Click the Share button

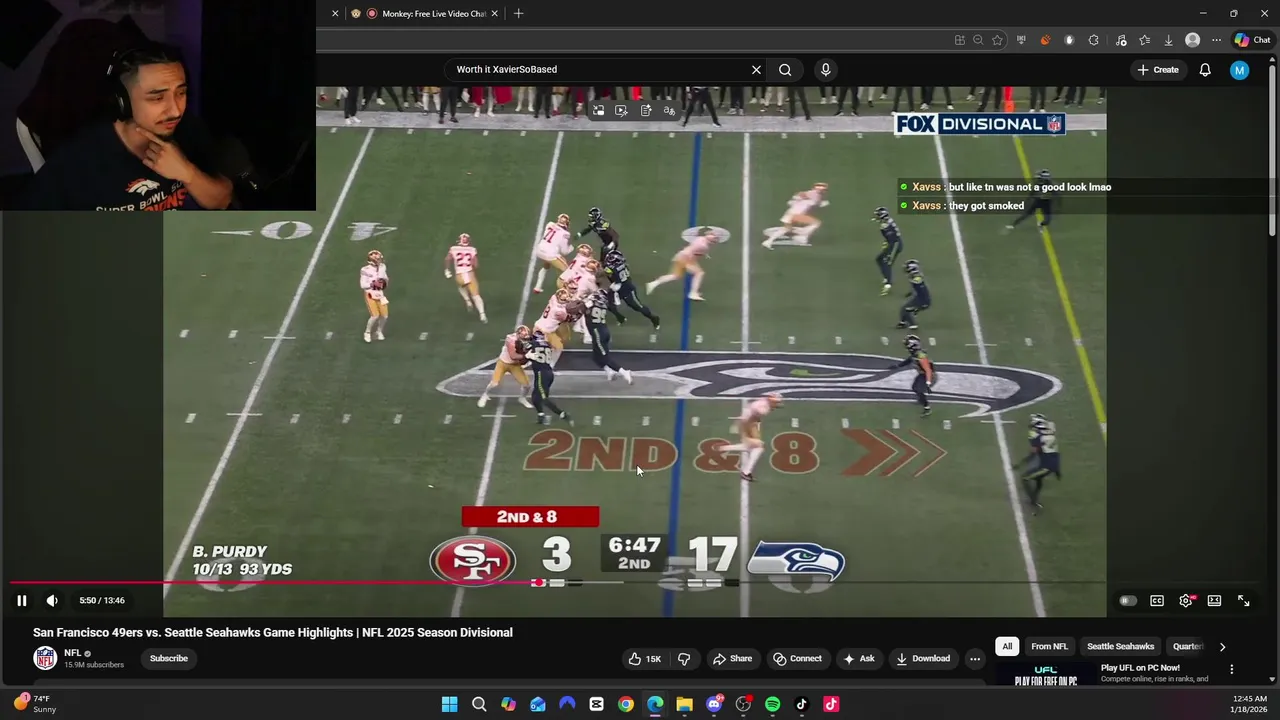tap(732, 659)
